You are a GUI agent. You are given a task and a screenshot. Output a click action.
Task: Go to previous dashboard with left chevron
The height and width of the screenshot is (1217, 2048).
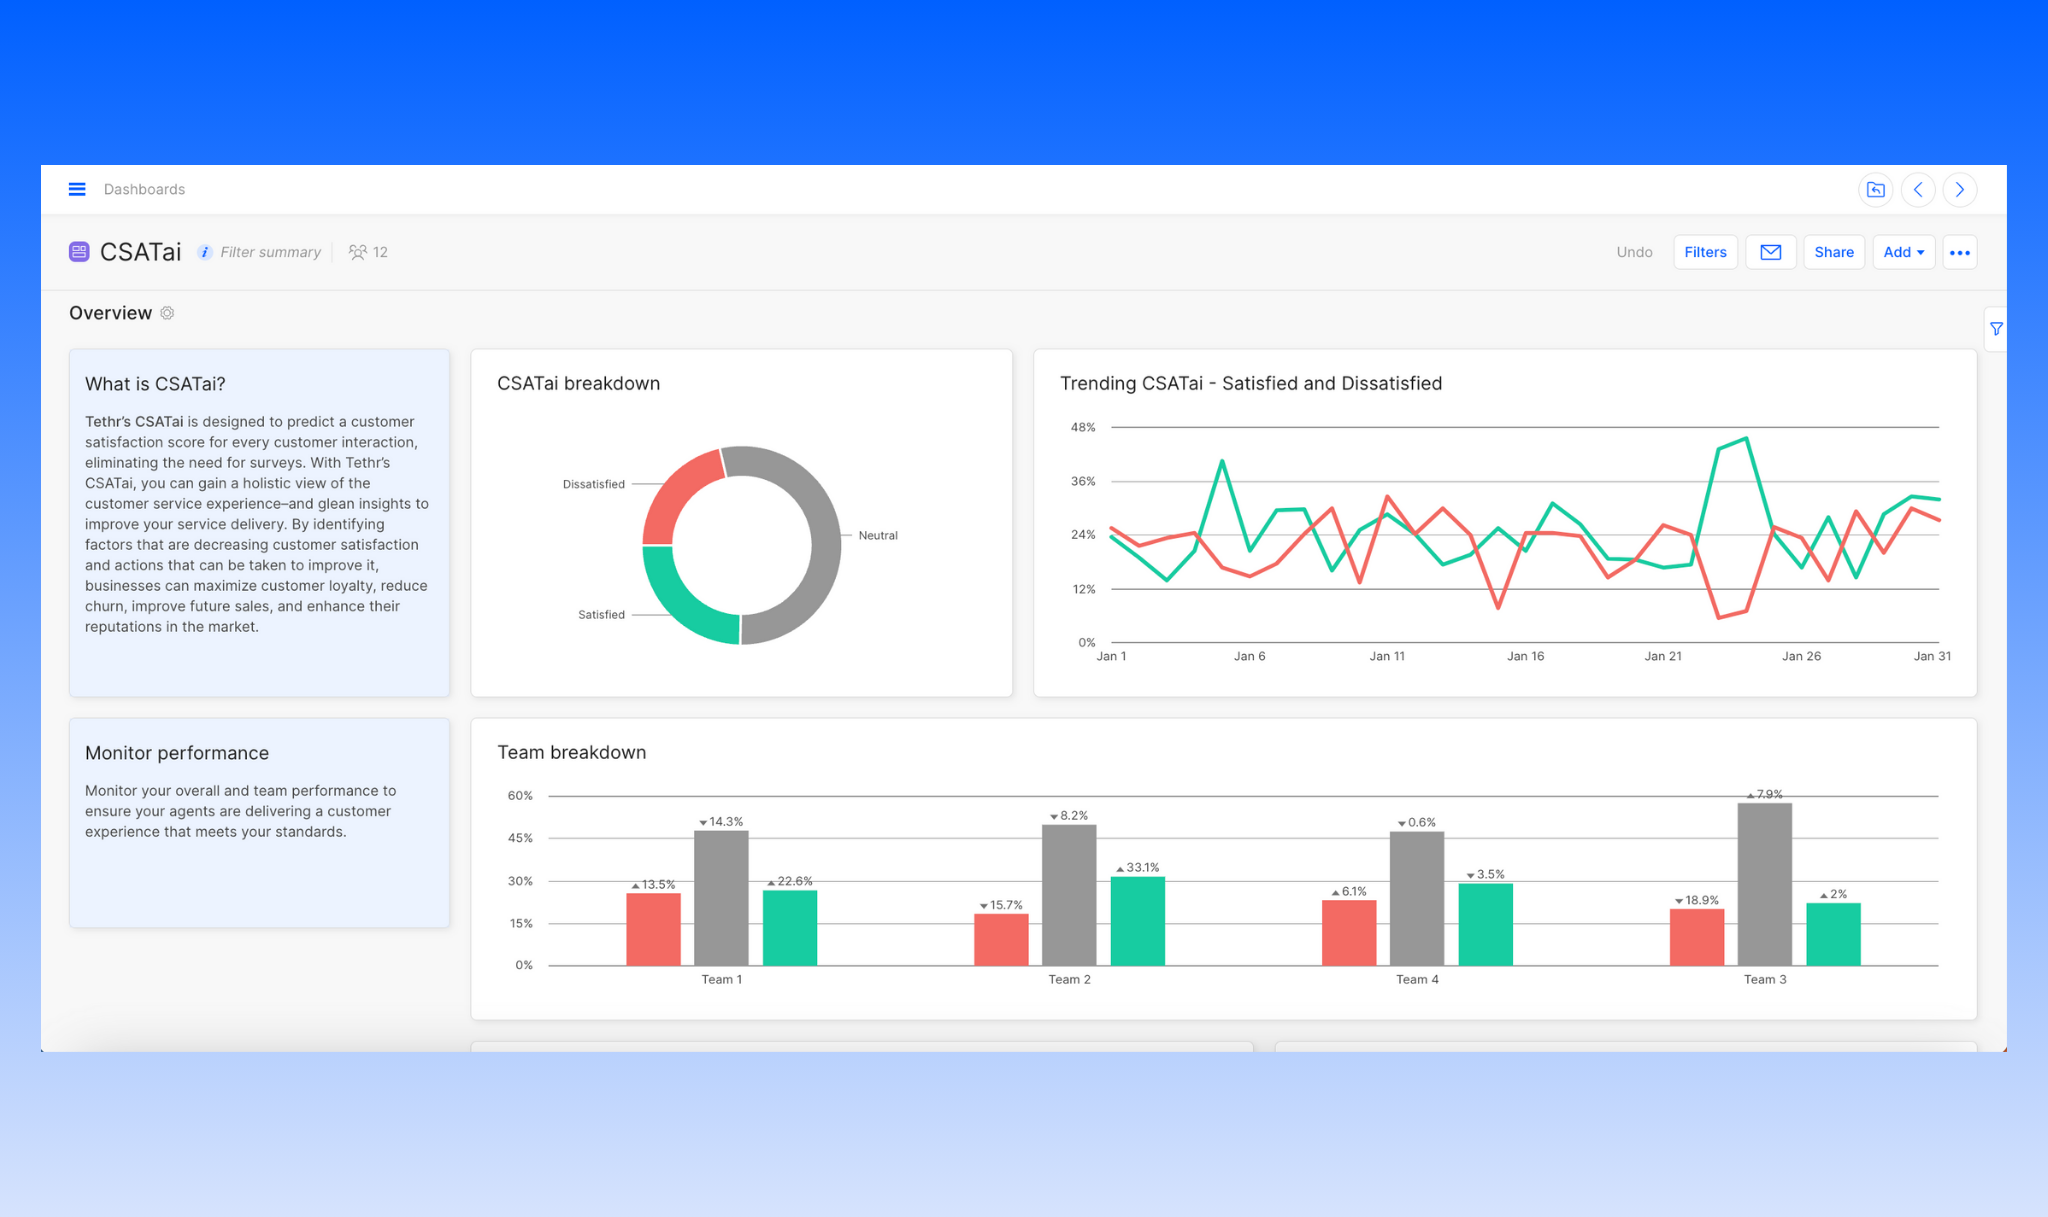[1917, 190]
